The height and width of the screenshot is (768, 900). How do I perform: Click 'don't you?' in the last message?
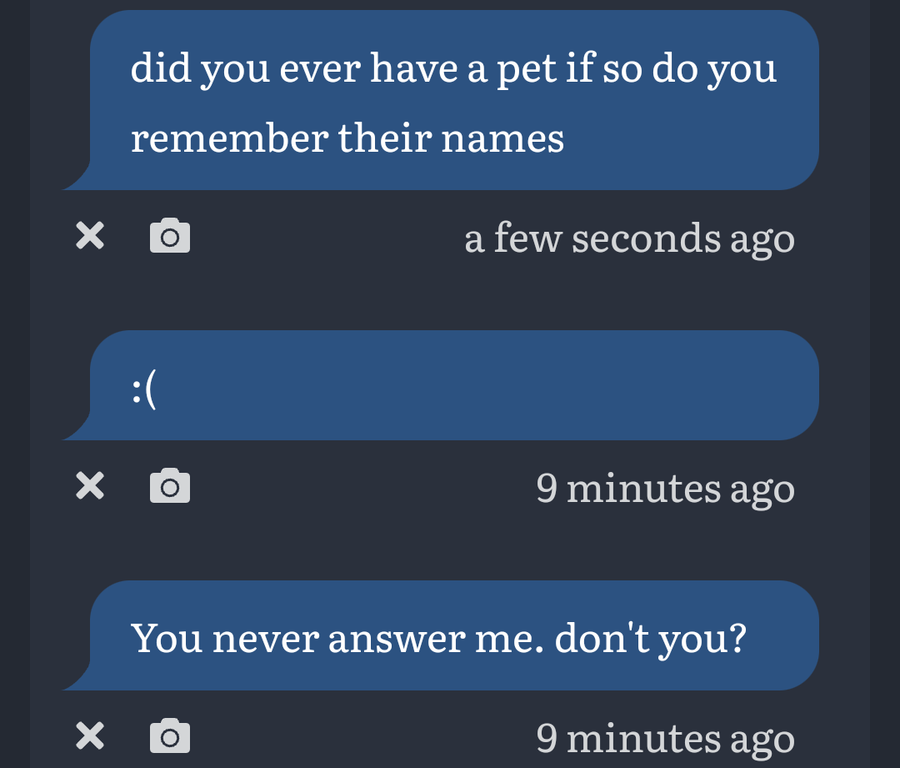[x=650, y=639]
